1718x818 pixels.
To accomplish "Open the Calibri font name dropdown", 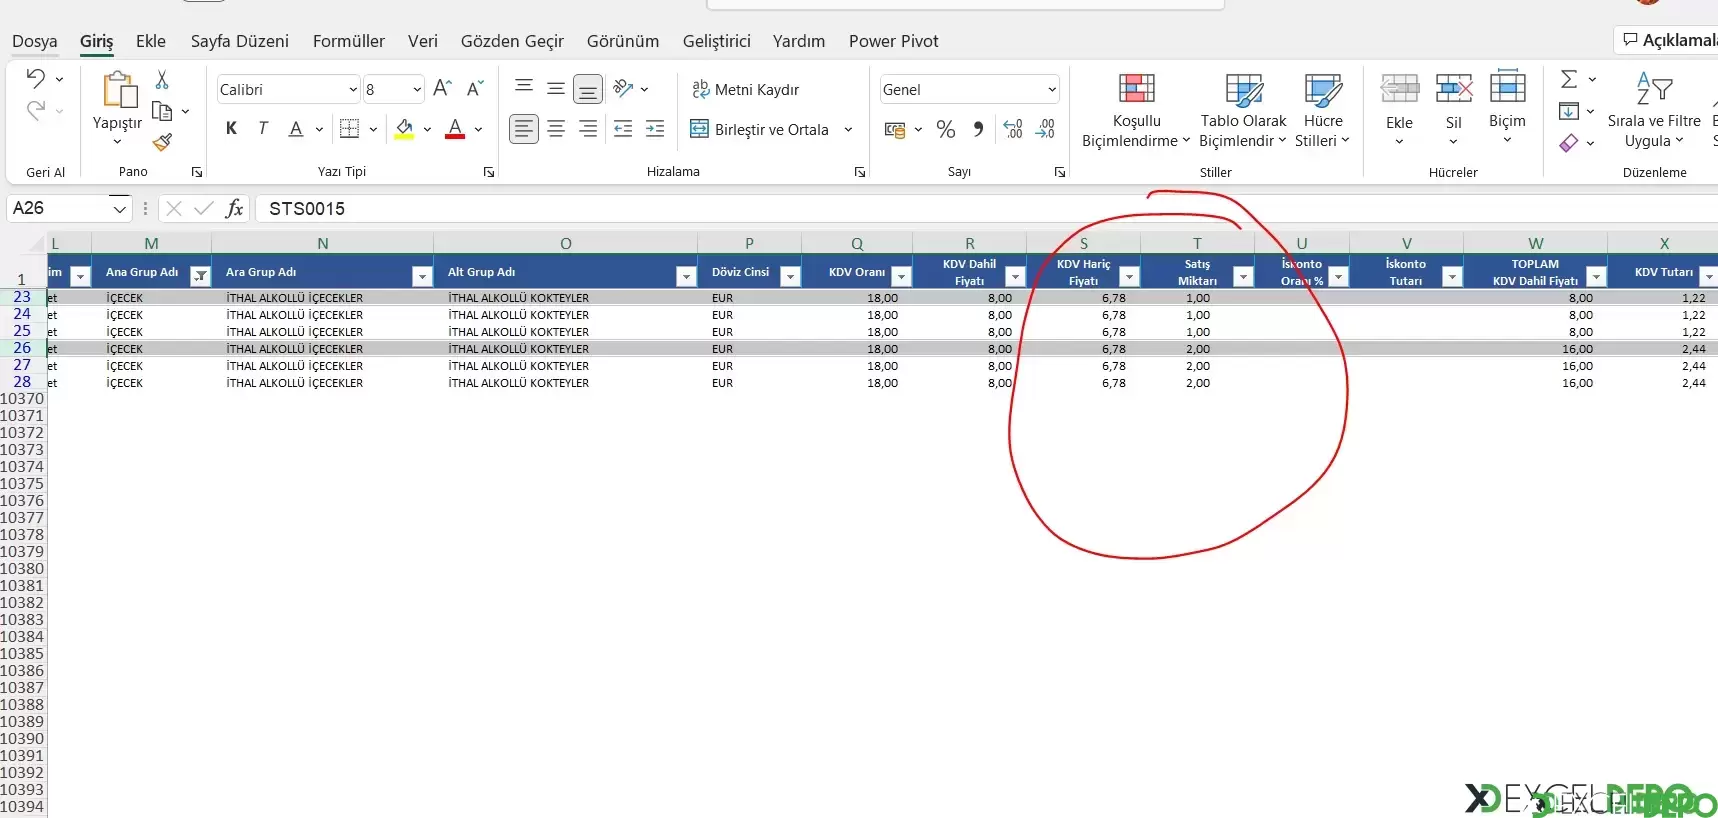I will click(x=352, y=89).
